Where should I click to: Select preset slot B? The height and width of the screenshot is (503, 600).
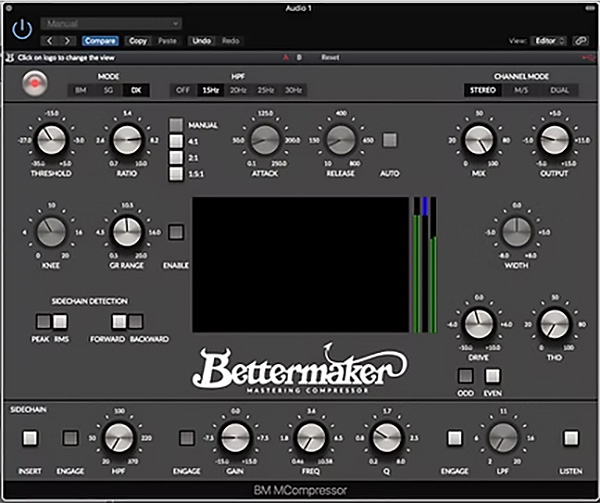click(299, 57)
